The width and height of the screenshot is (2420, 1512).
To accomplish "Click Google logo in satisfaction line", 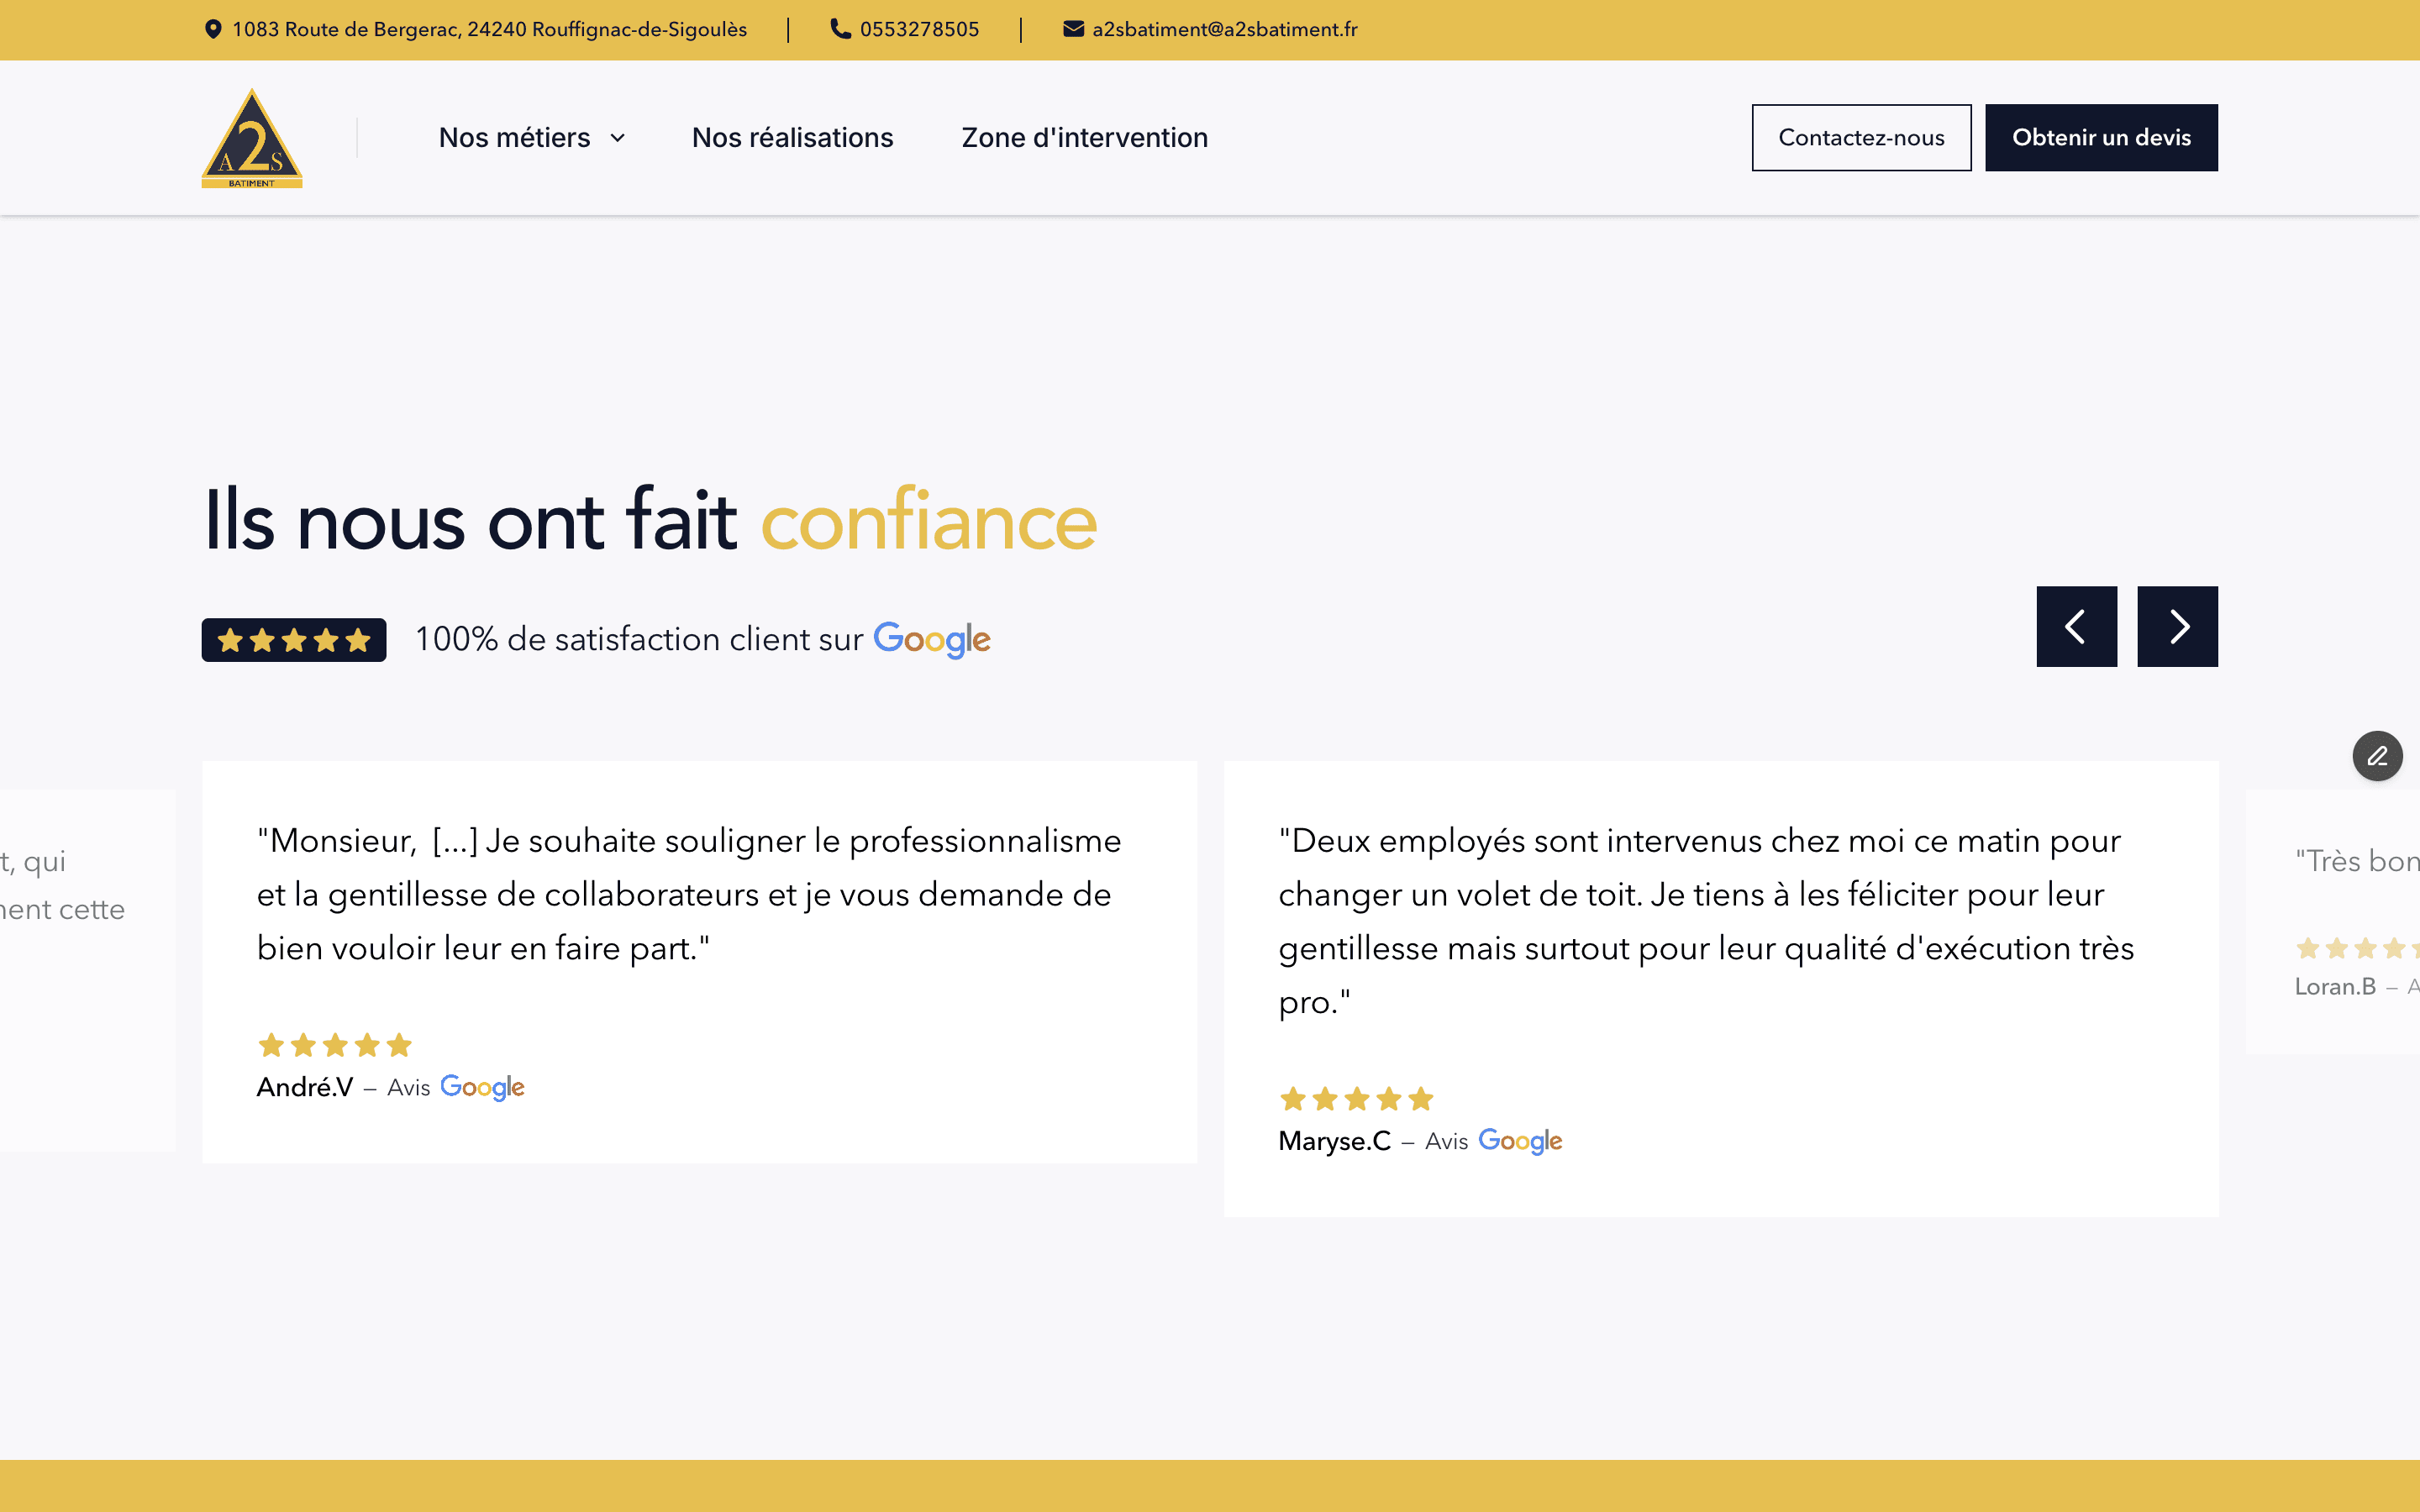I will click(931, 639).
